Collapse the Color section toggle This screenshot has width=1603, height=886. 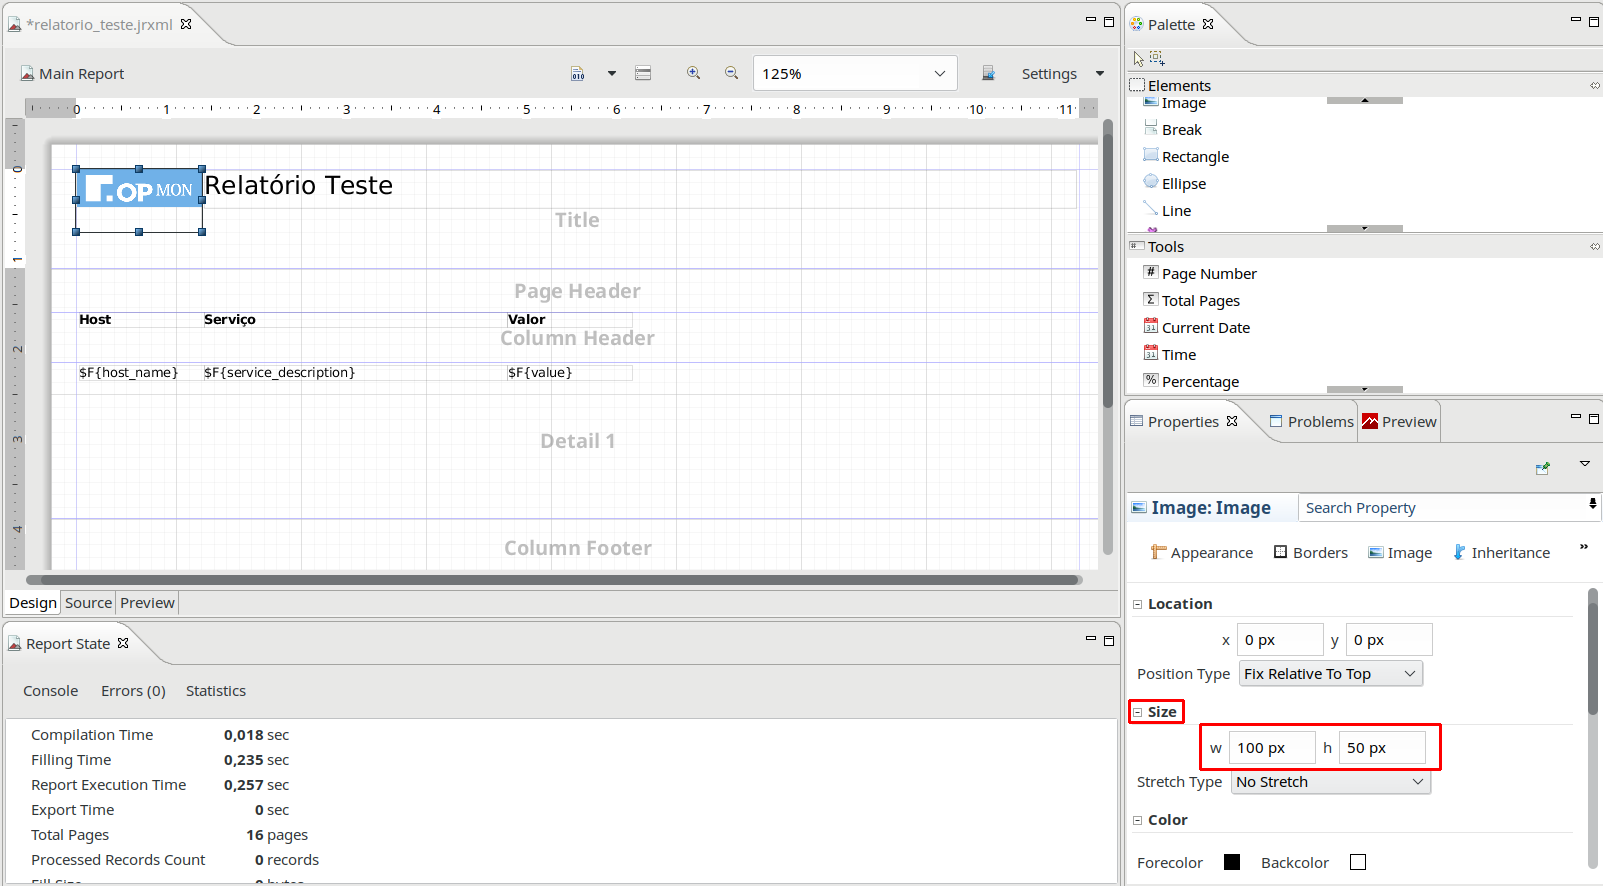point(1138,820)
